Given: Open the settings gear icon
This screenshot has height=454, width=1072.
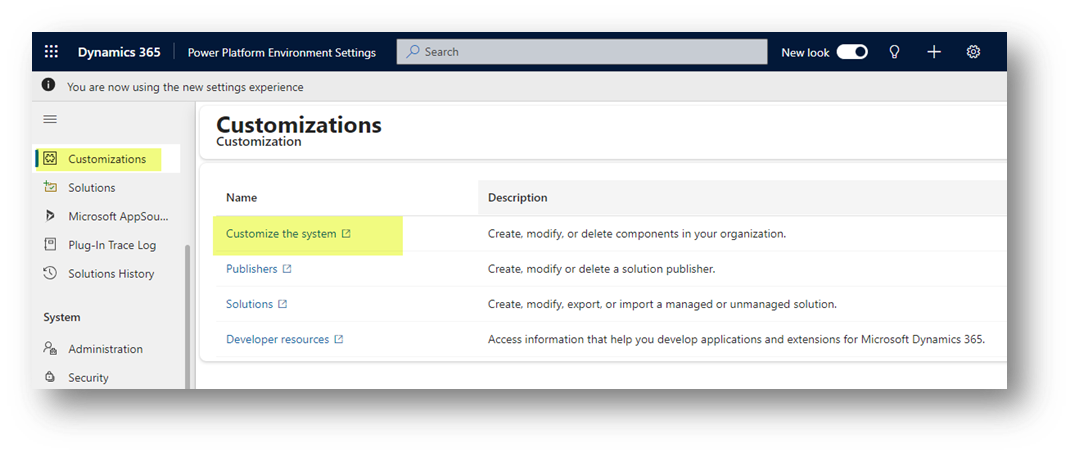Looking at the screenshot, I should tap(974, 52).
